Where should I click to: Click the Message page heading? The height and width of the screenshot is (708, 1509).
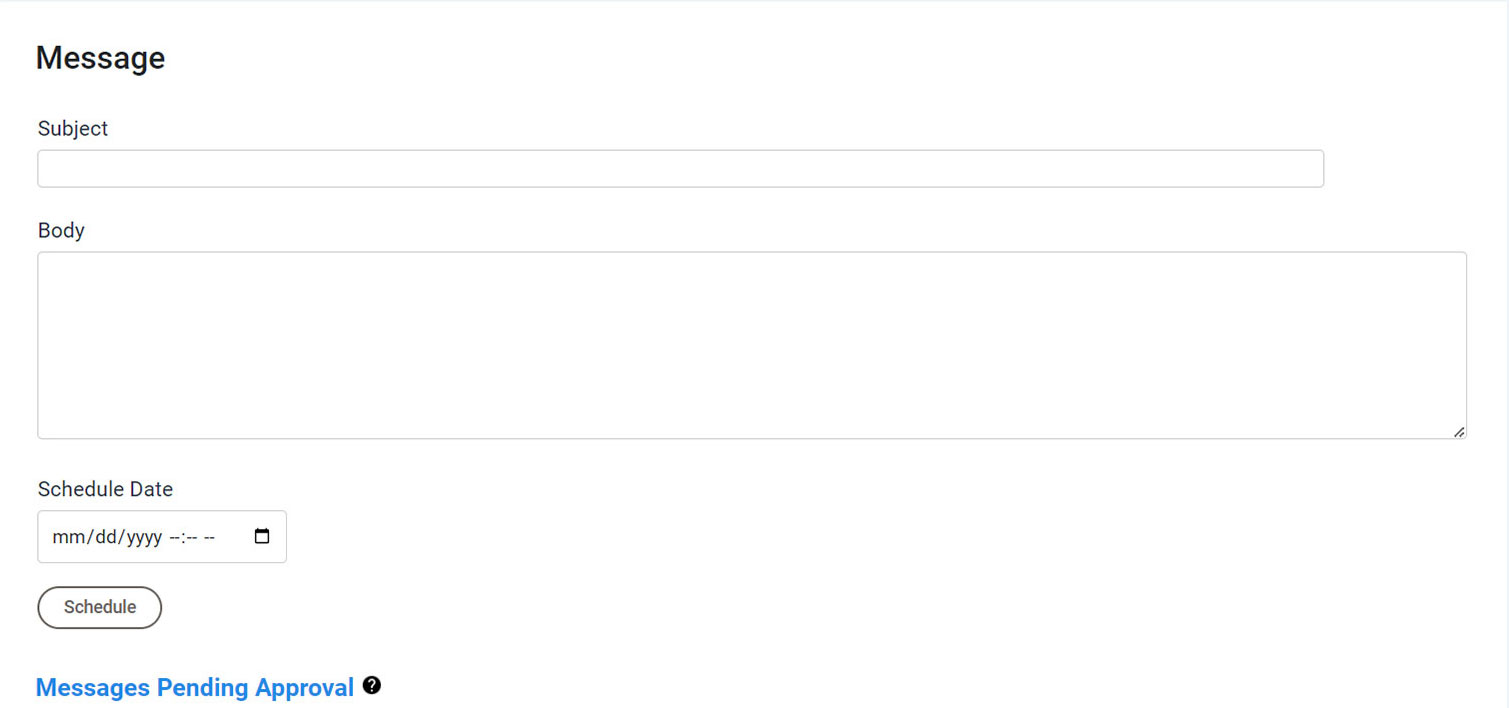pyautogui.click(x=100, y=57)
